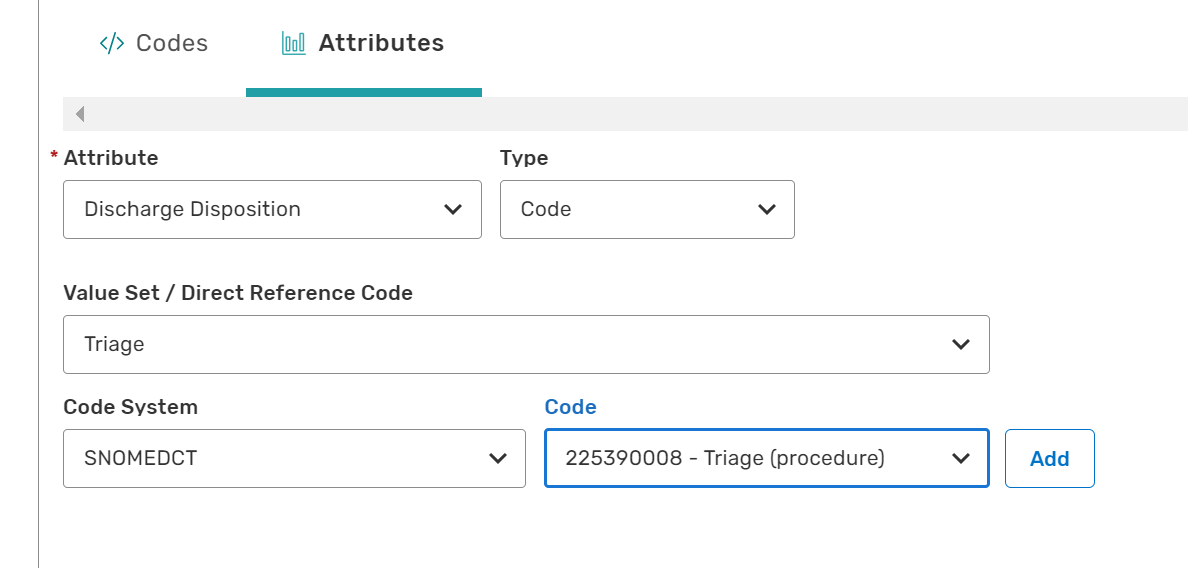Click the chevron arrow in the SNOMEDCT field
Image resolution: width=1188 pixels, height=568 pixels.
(x=497, y=459)
